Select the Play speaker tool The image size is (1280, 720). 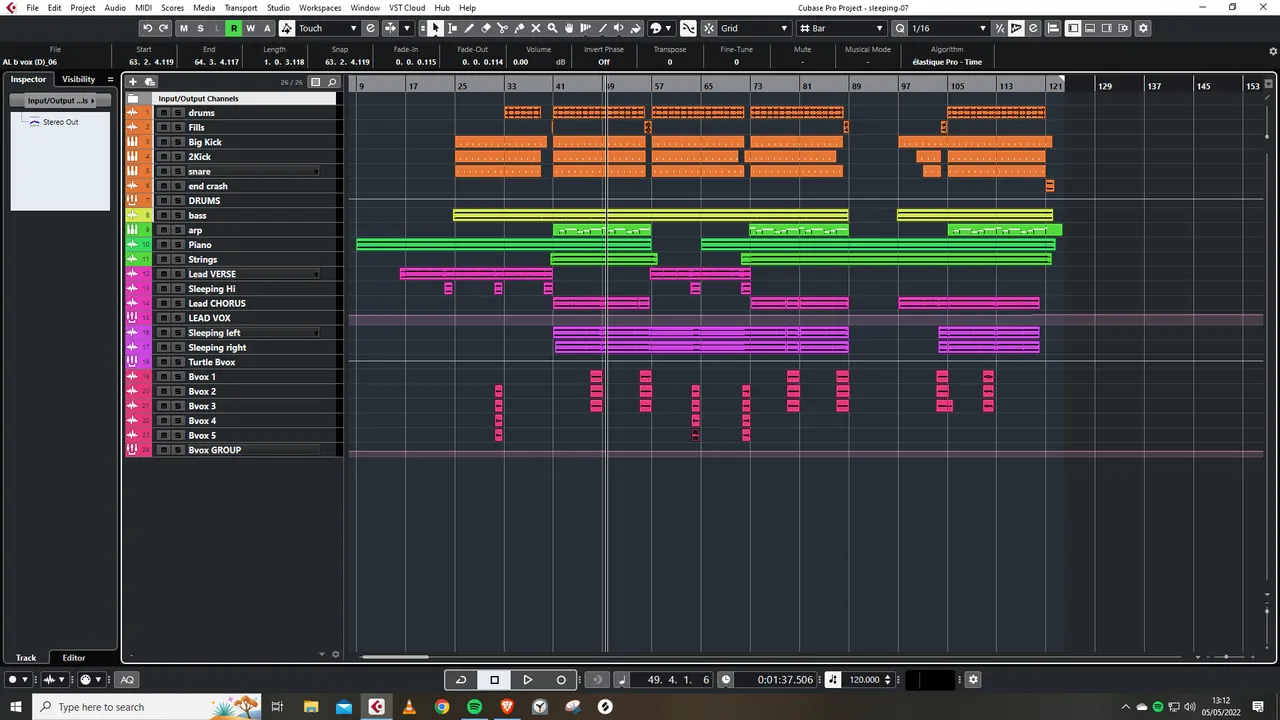point(619,28)
